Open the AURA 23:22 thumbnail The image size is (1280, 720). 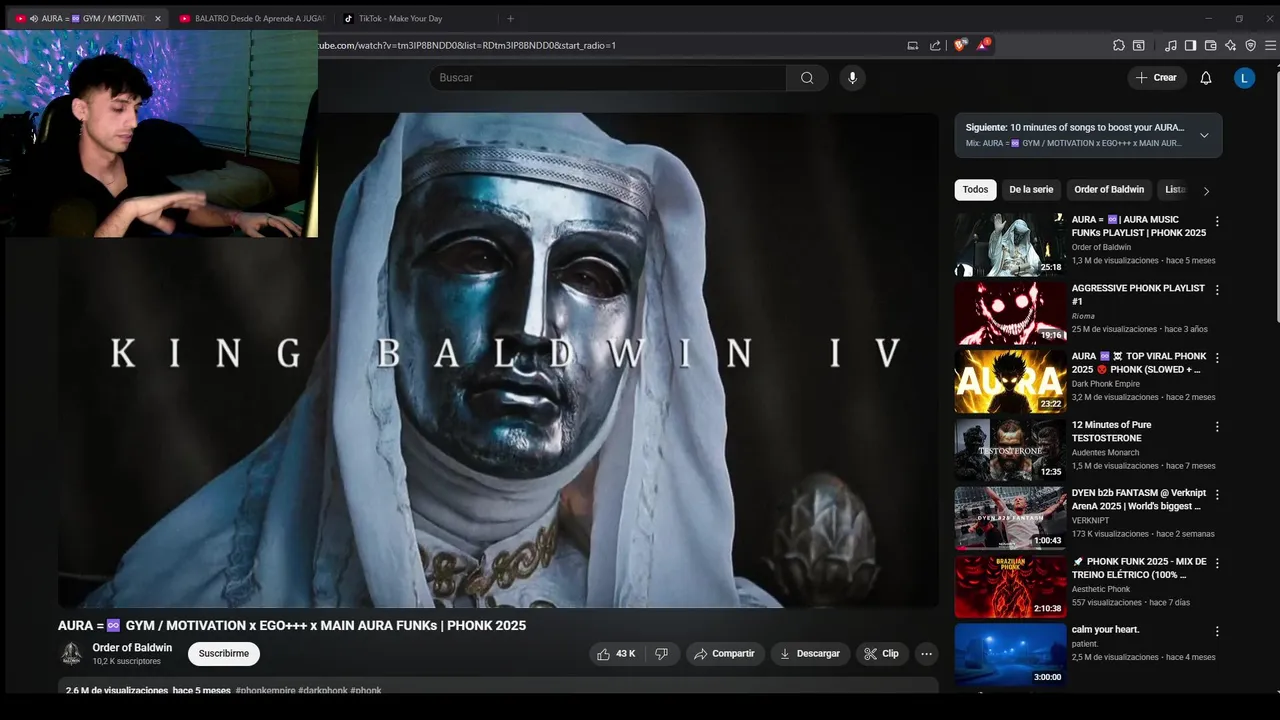click(x=1010, y=381)
